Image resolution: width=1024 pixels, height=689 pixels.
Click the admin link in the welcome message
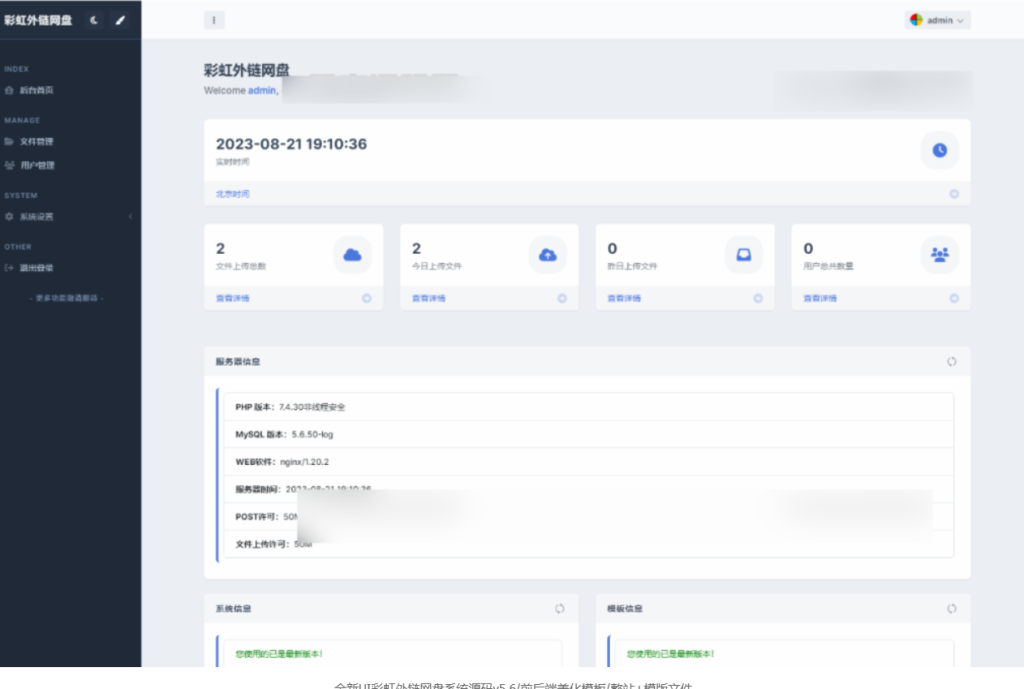(262, 90)
